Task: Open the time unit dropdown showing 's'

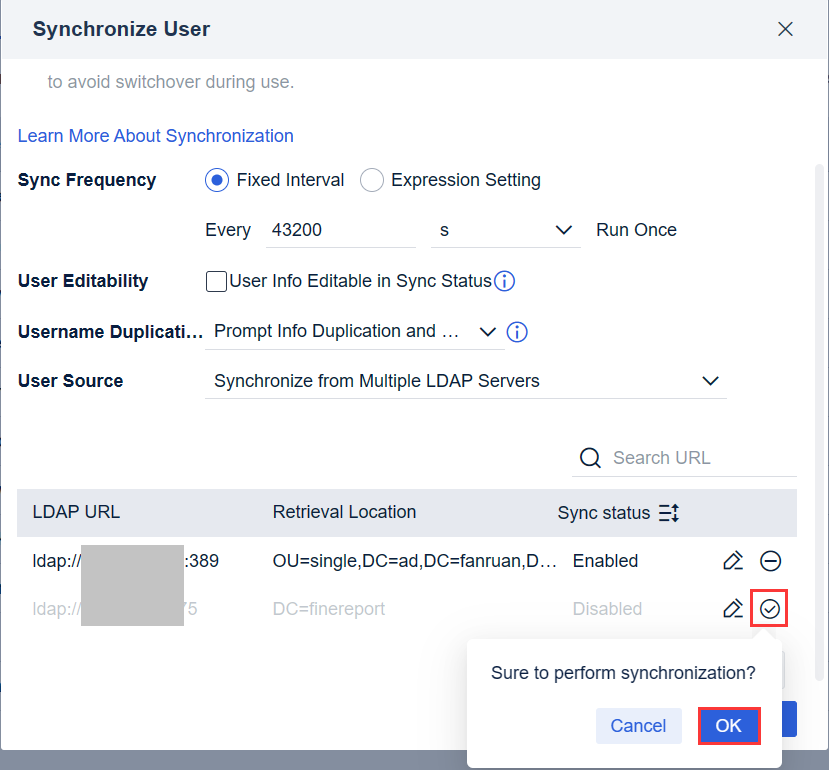Action: pos(505,229)
